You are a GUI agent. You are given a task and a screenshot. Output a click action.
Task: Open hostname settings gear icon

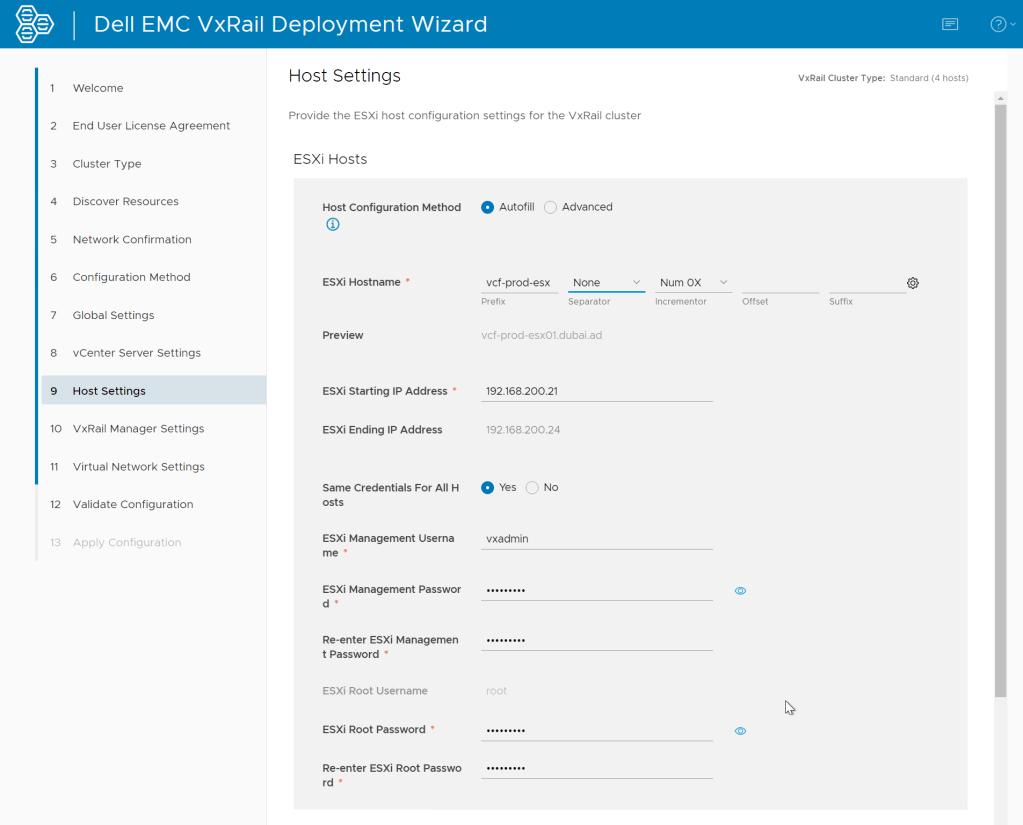913,283
